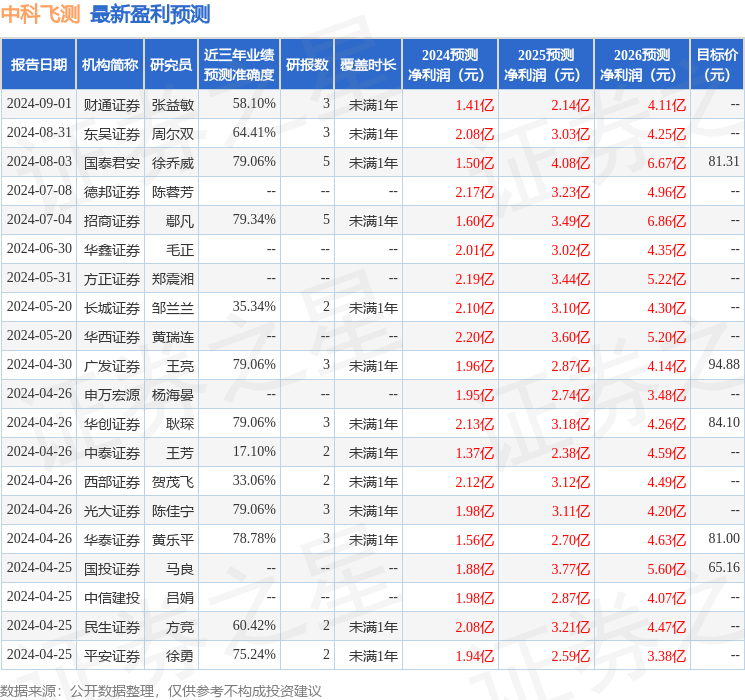
Task: Click the date 2024-09-01
Action: coord(39,103)
